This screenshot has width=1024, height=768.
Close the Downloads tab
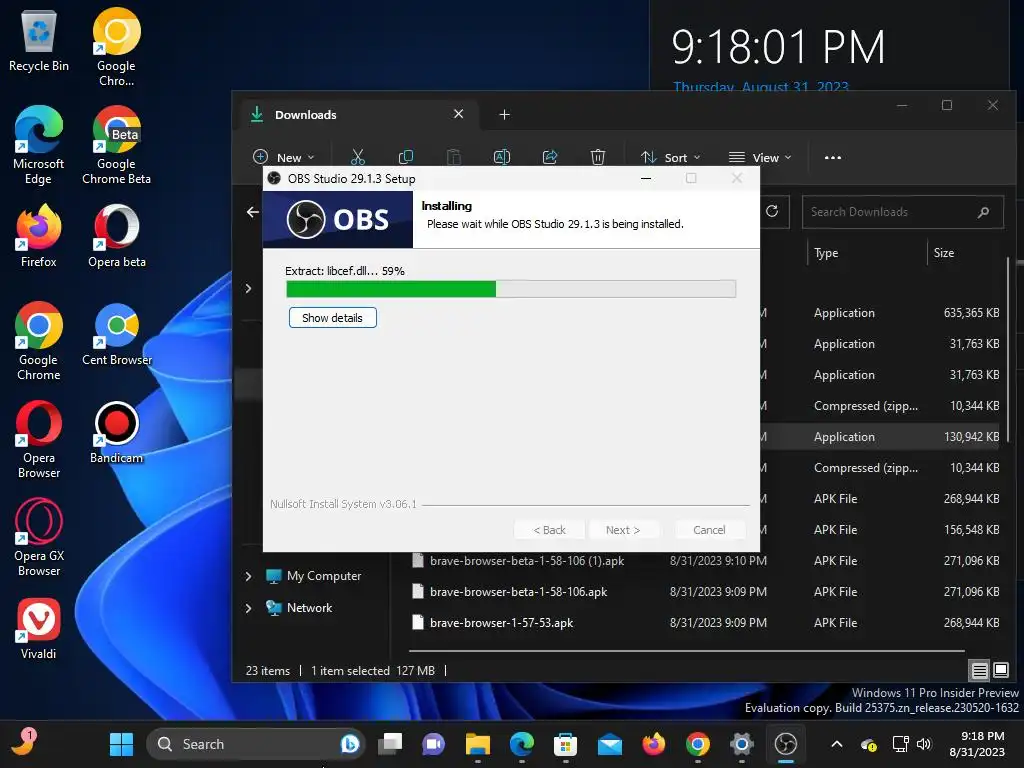[458, 114]
